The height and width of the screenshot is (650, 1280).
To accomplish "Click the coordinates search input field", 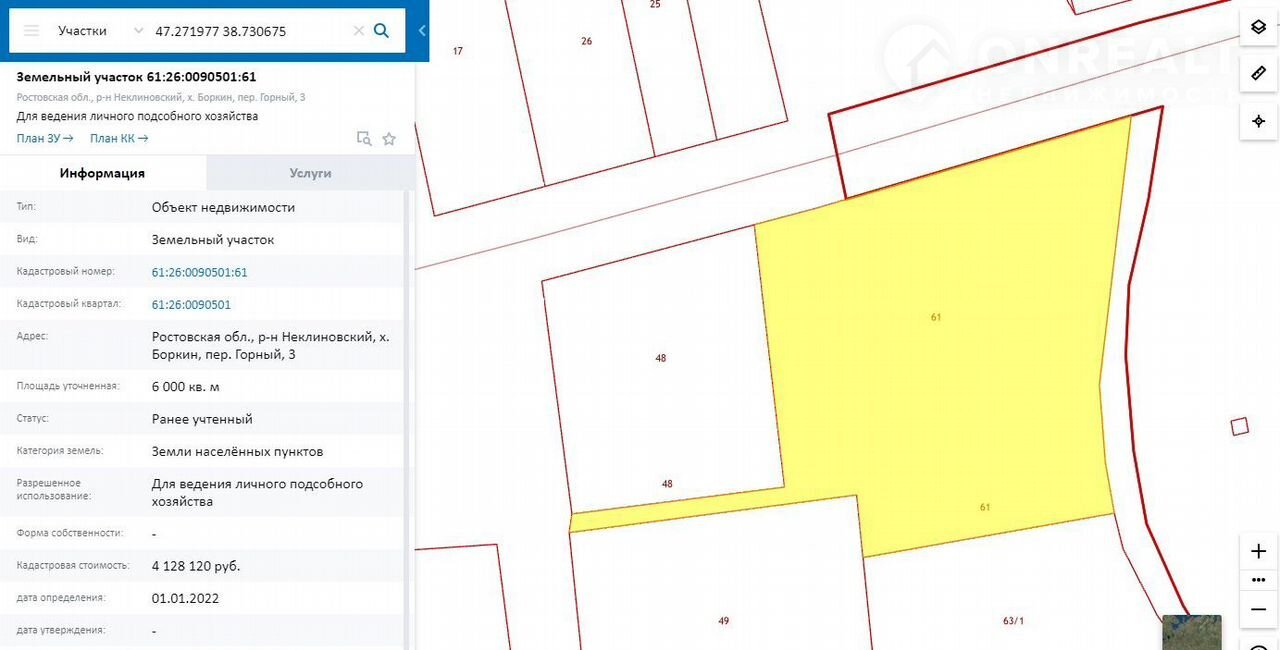I will pyautogui.click(x=250, y=31).
